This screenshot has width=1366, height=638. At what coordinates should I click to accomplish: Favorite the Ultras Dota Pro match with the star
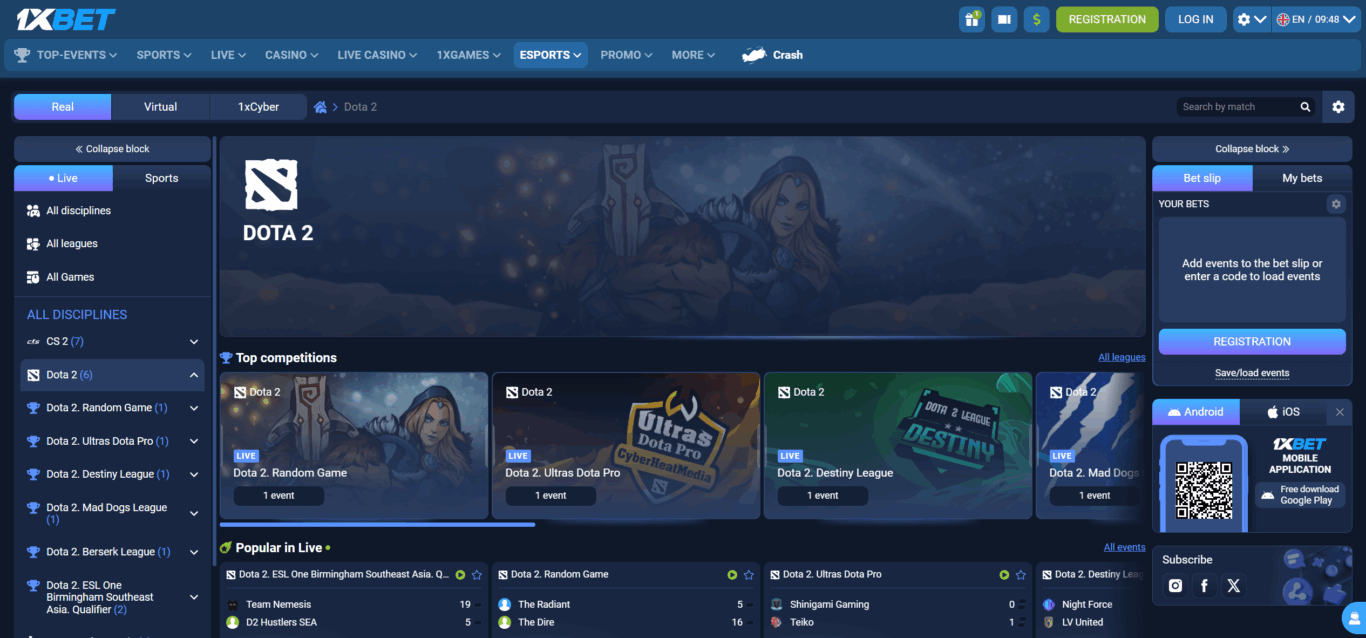1020,574
